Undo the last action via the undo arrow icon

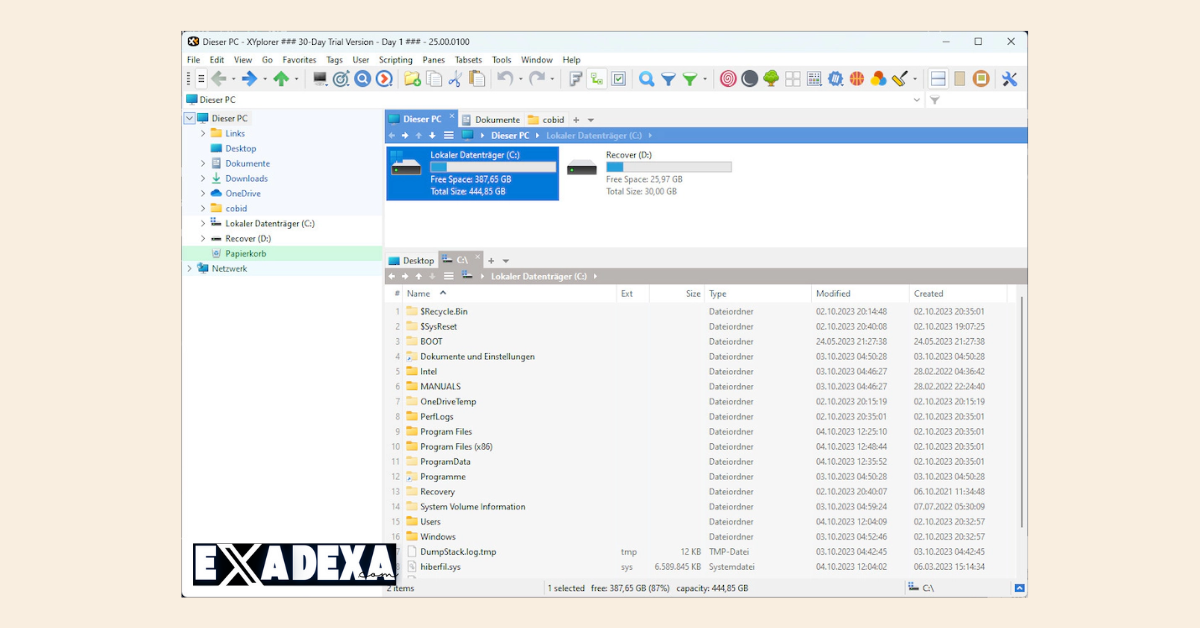tap(506, 78)
